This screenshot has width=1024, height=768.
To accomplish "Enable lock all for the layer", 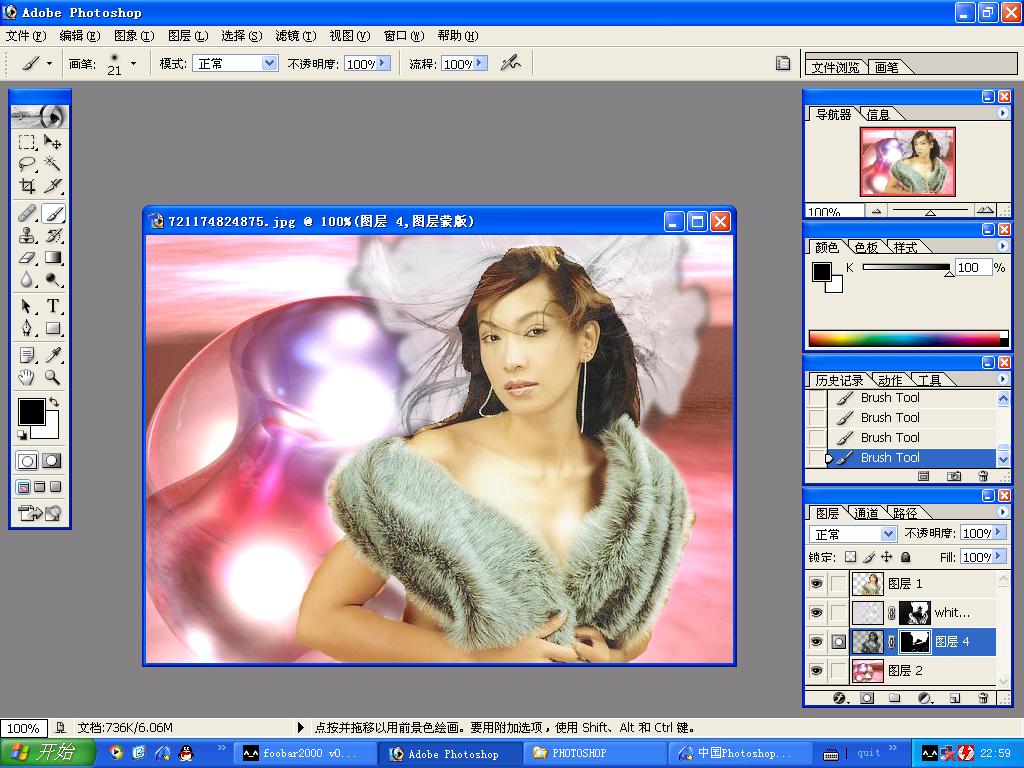I will click(905, 557).
